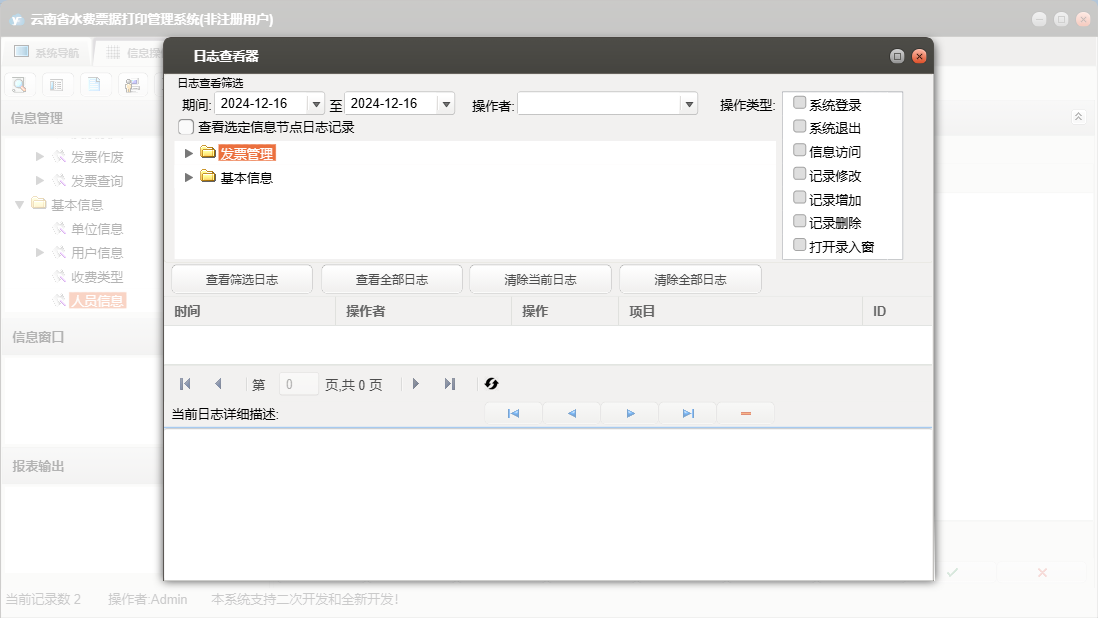Go to next page of log list

[x=416, y=384]
